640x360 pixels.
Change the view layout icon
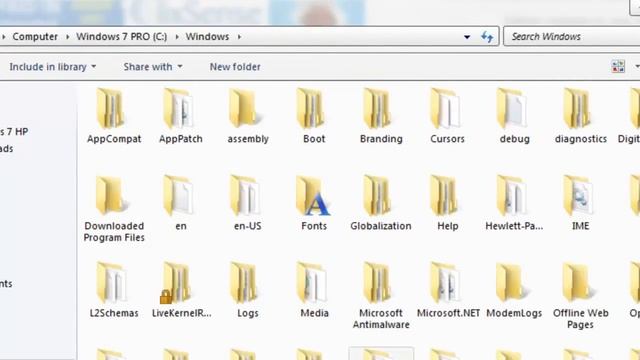618,66
